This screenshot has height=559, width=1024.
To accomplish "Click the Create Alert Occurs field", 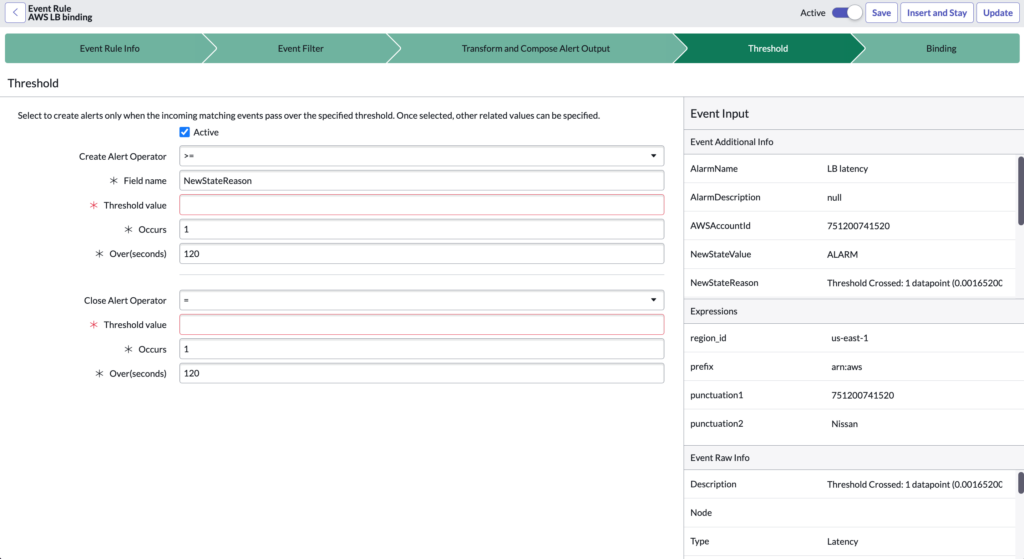I will coord(421,229).
